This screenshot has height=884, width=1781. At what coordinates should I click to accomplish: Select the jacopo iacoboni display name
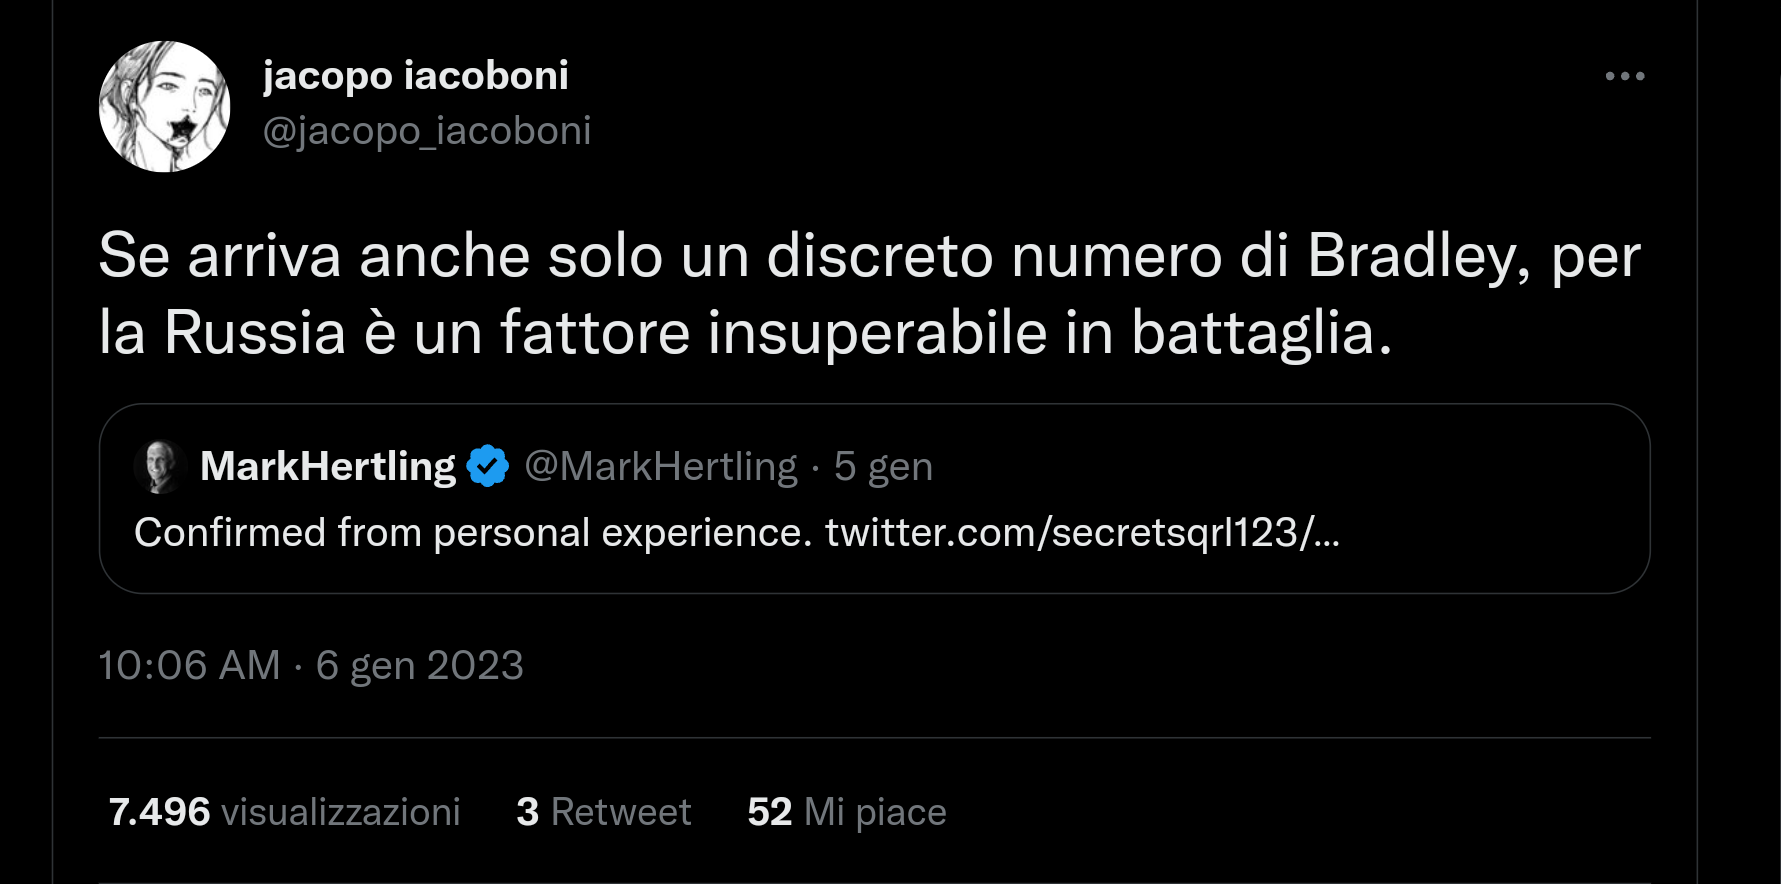[x=415, y=74]
